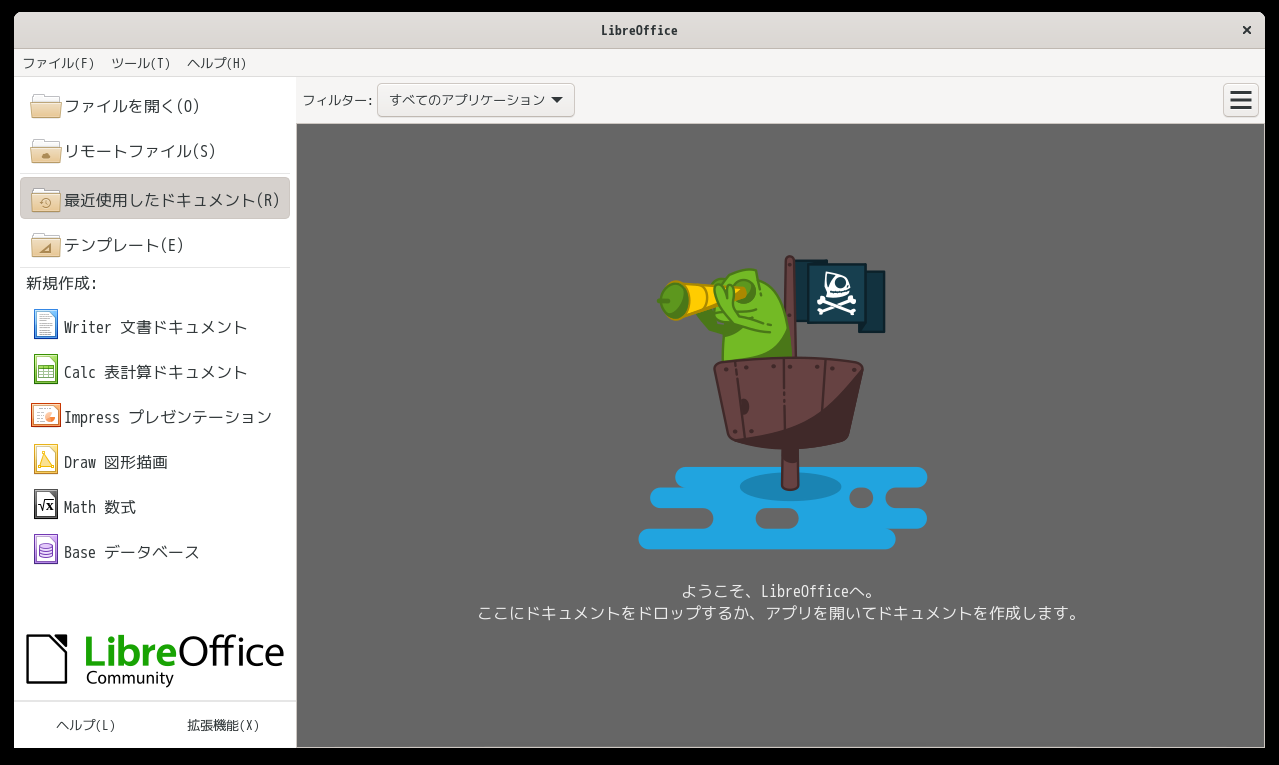
Task: Click the リモートファイル cloud folder icon
Action: [x=46, y=151]
